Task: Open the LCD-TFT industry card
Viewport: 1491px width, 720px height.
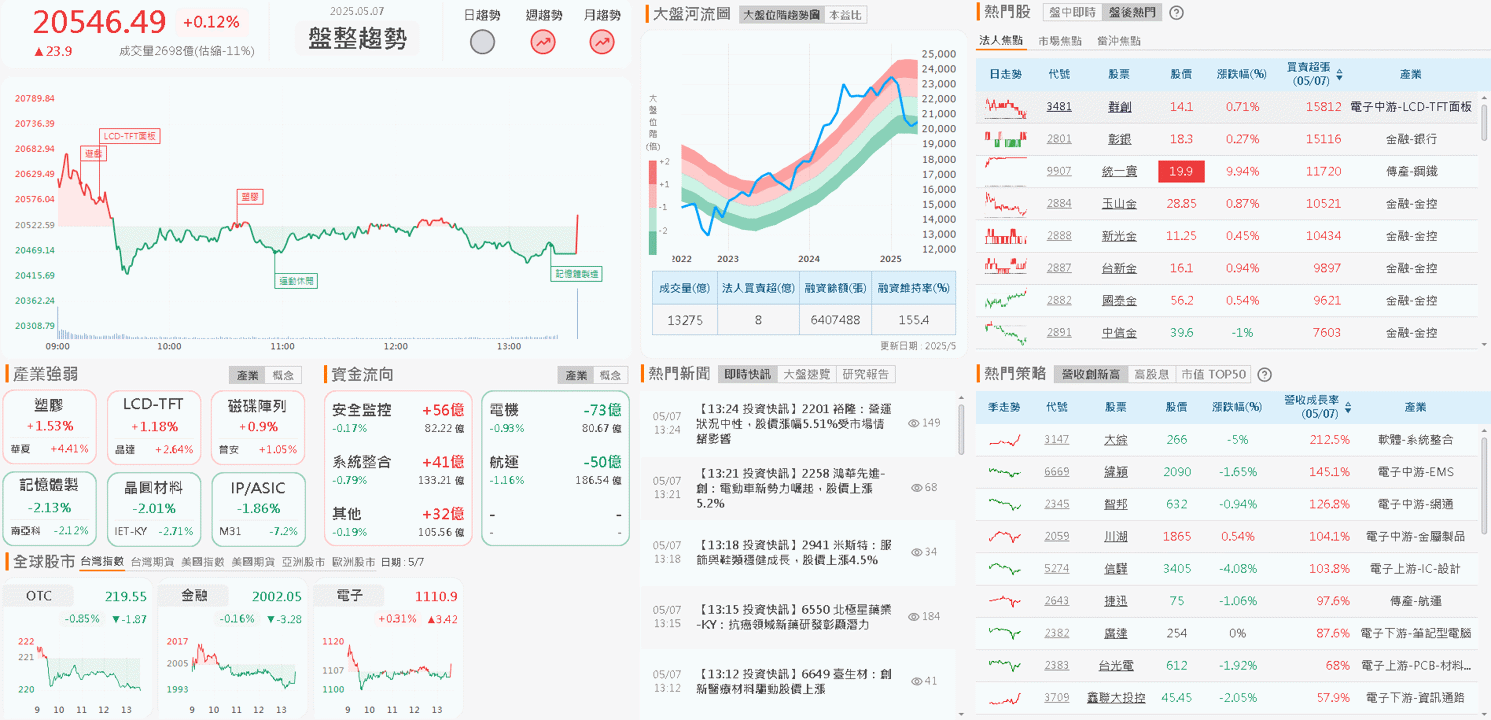Action: tap(152, 427)
